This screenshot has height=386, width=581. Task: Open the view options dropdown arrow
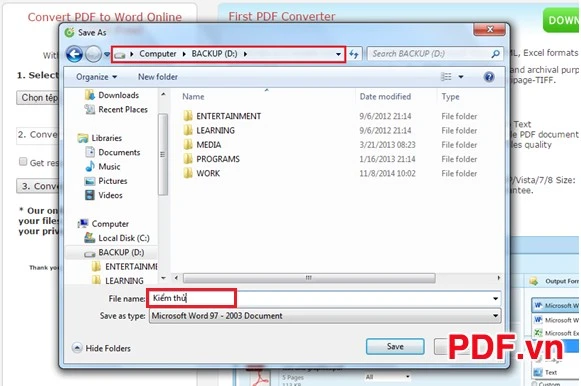click(461, 77)
